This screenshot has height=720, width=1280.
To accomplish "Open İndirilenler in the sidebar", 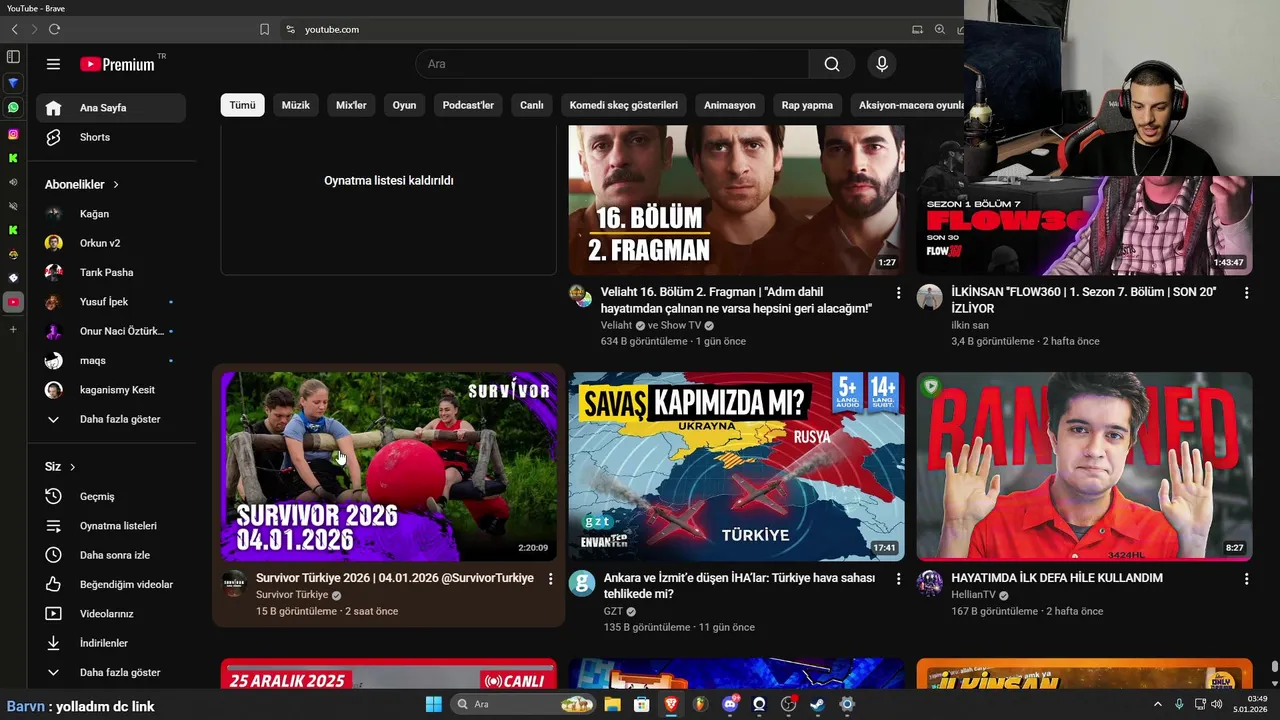I will coord(111,643).
